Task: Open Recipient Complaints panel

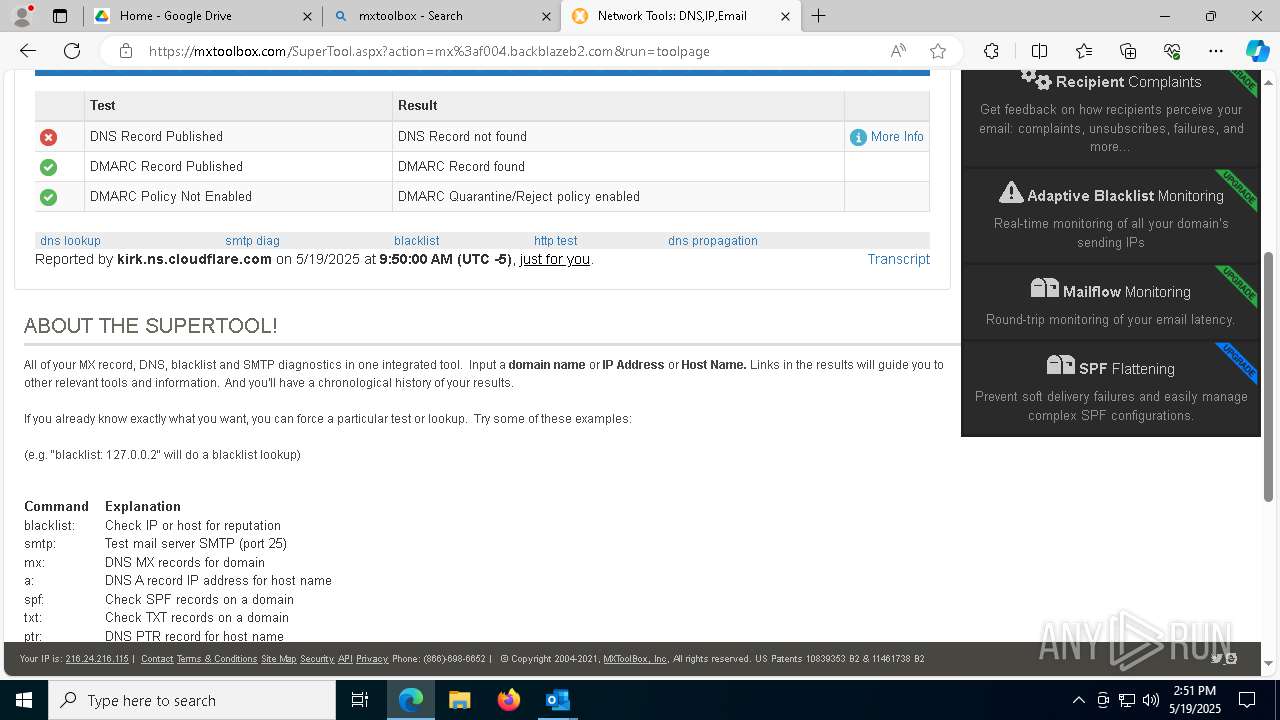Action: [x=1111, y=118]
